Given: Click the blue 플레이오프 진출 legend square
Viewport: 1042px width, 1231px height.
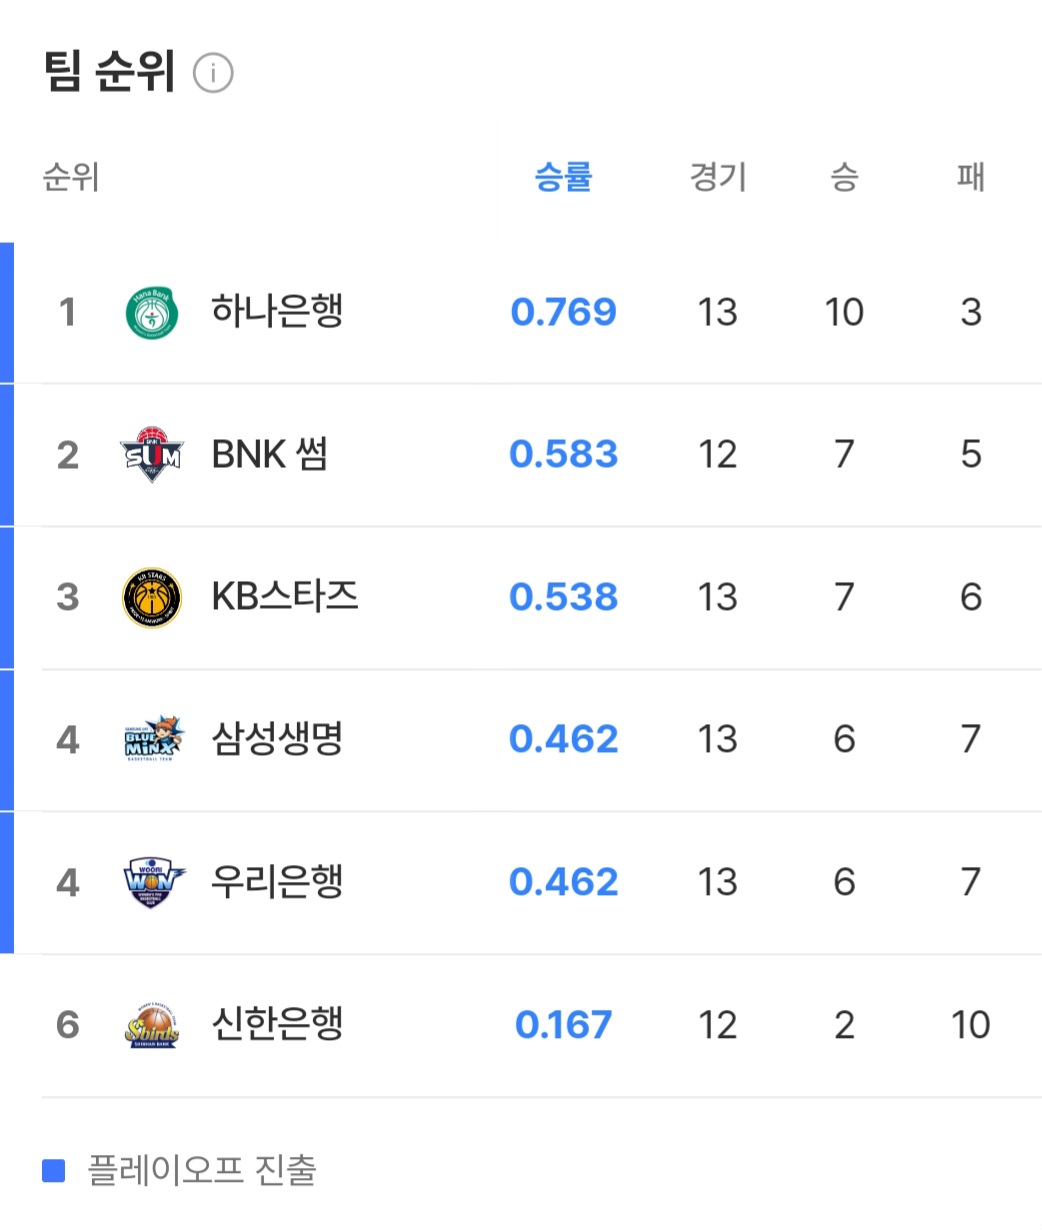Looking at the screenshot, I should [54, 1170].
